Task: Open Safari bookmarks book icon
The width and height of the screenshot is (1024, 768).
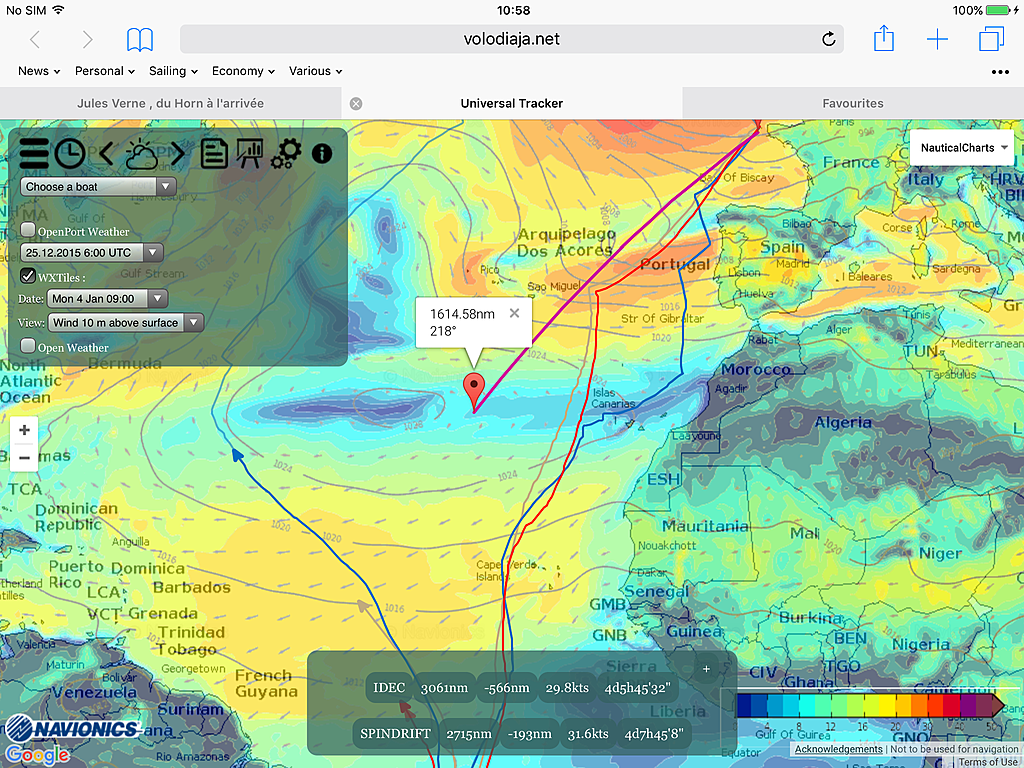Action: 140,40
